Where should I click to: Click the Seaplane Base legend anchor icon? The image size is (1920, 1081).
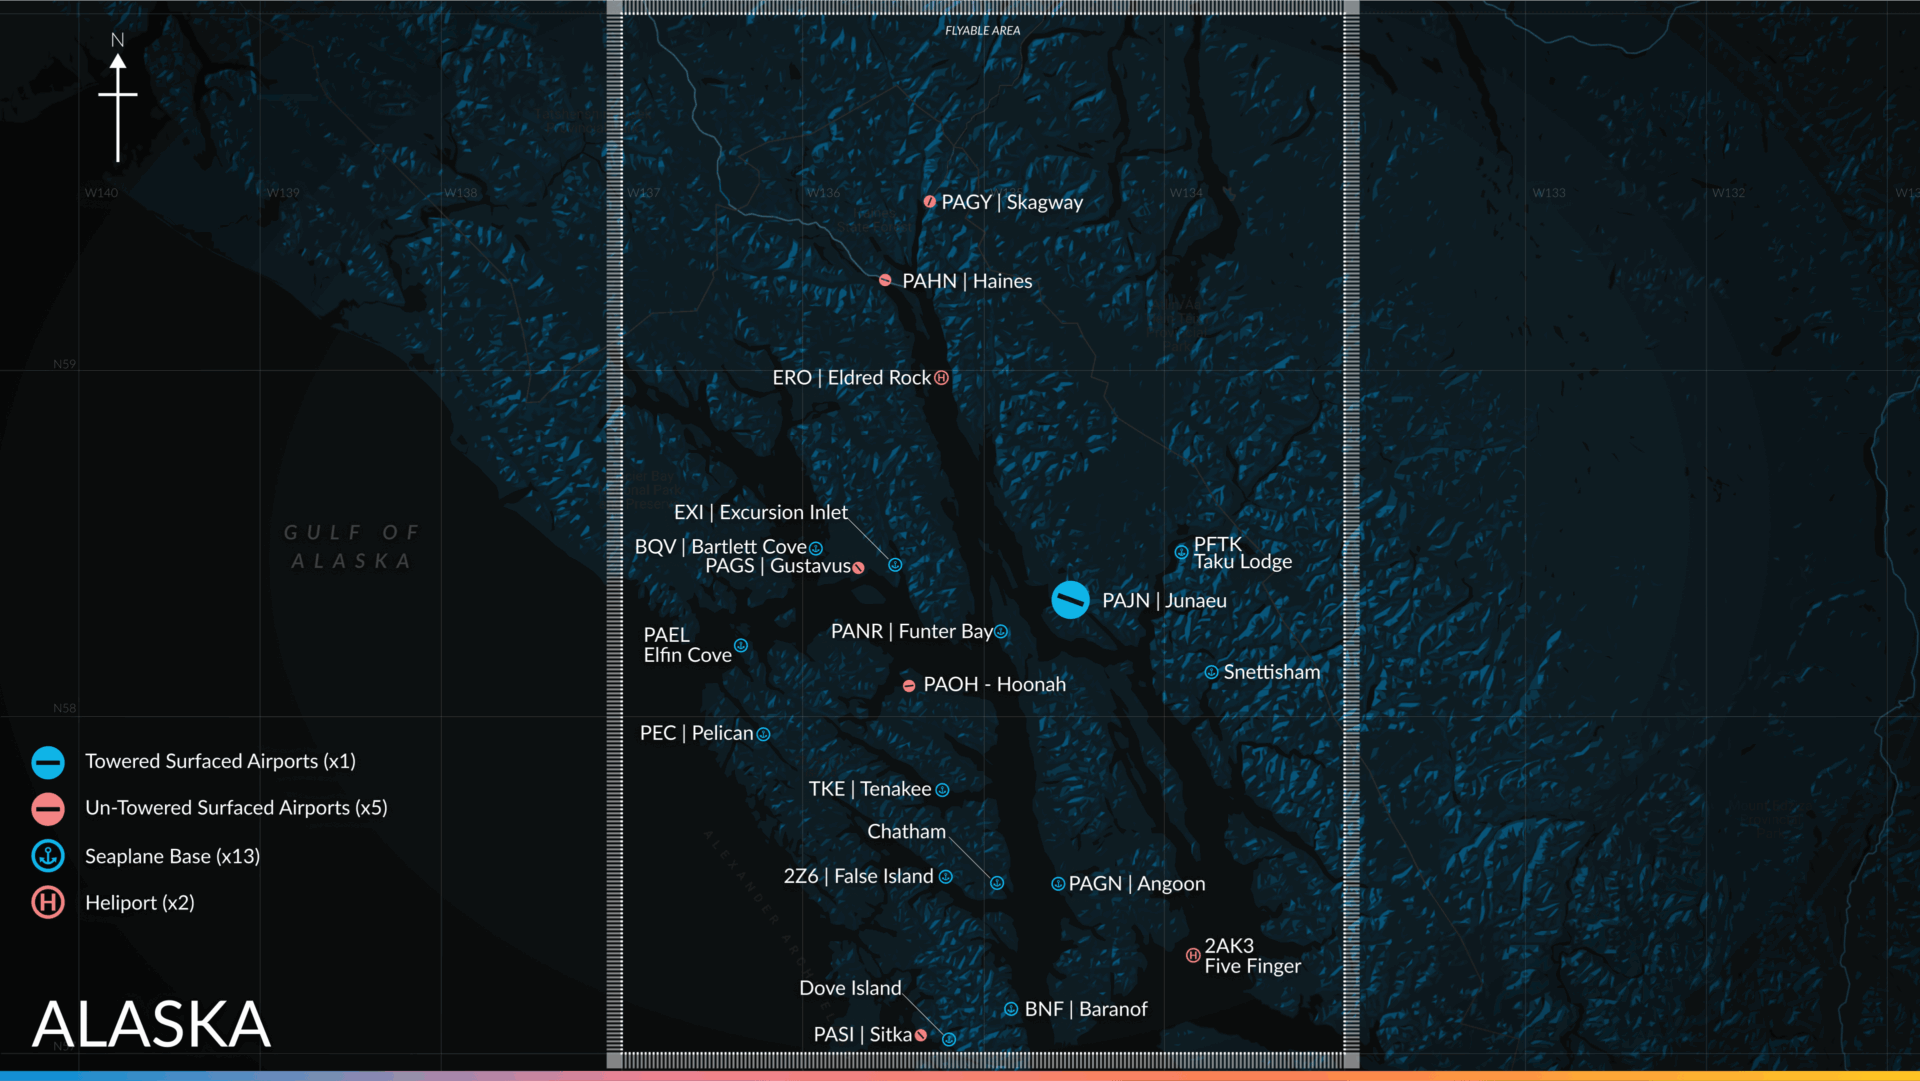click(48, 856)
